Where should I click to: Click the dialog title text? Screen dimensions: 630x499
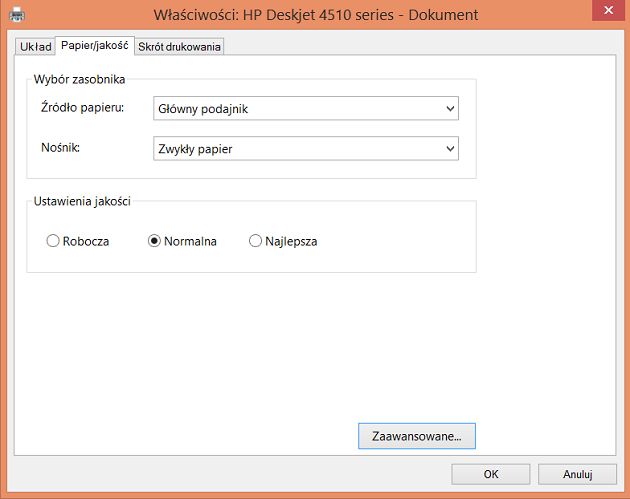(316, 15)
